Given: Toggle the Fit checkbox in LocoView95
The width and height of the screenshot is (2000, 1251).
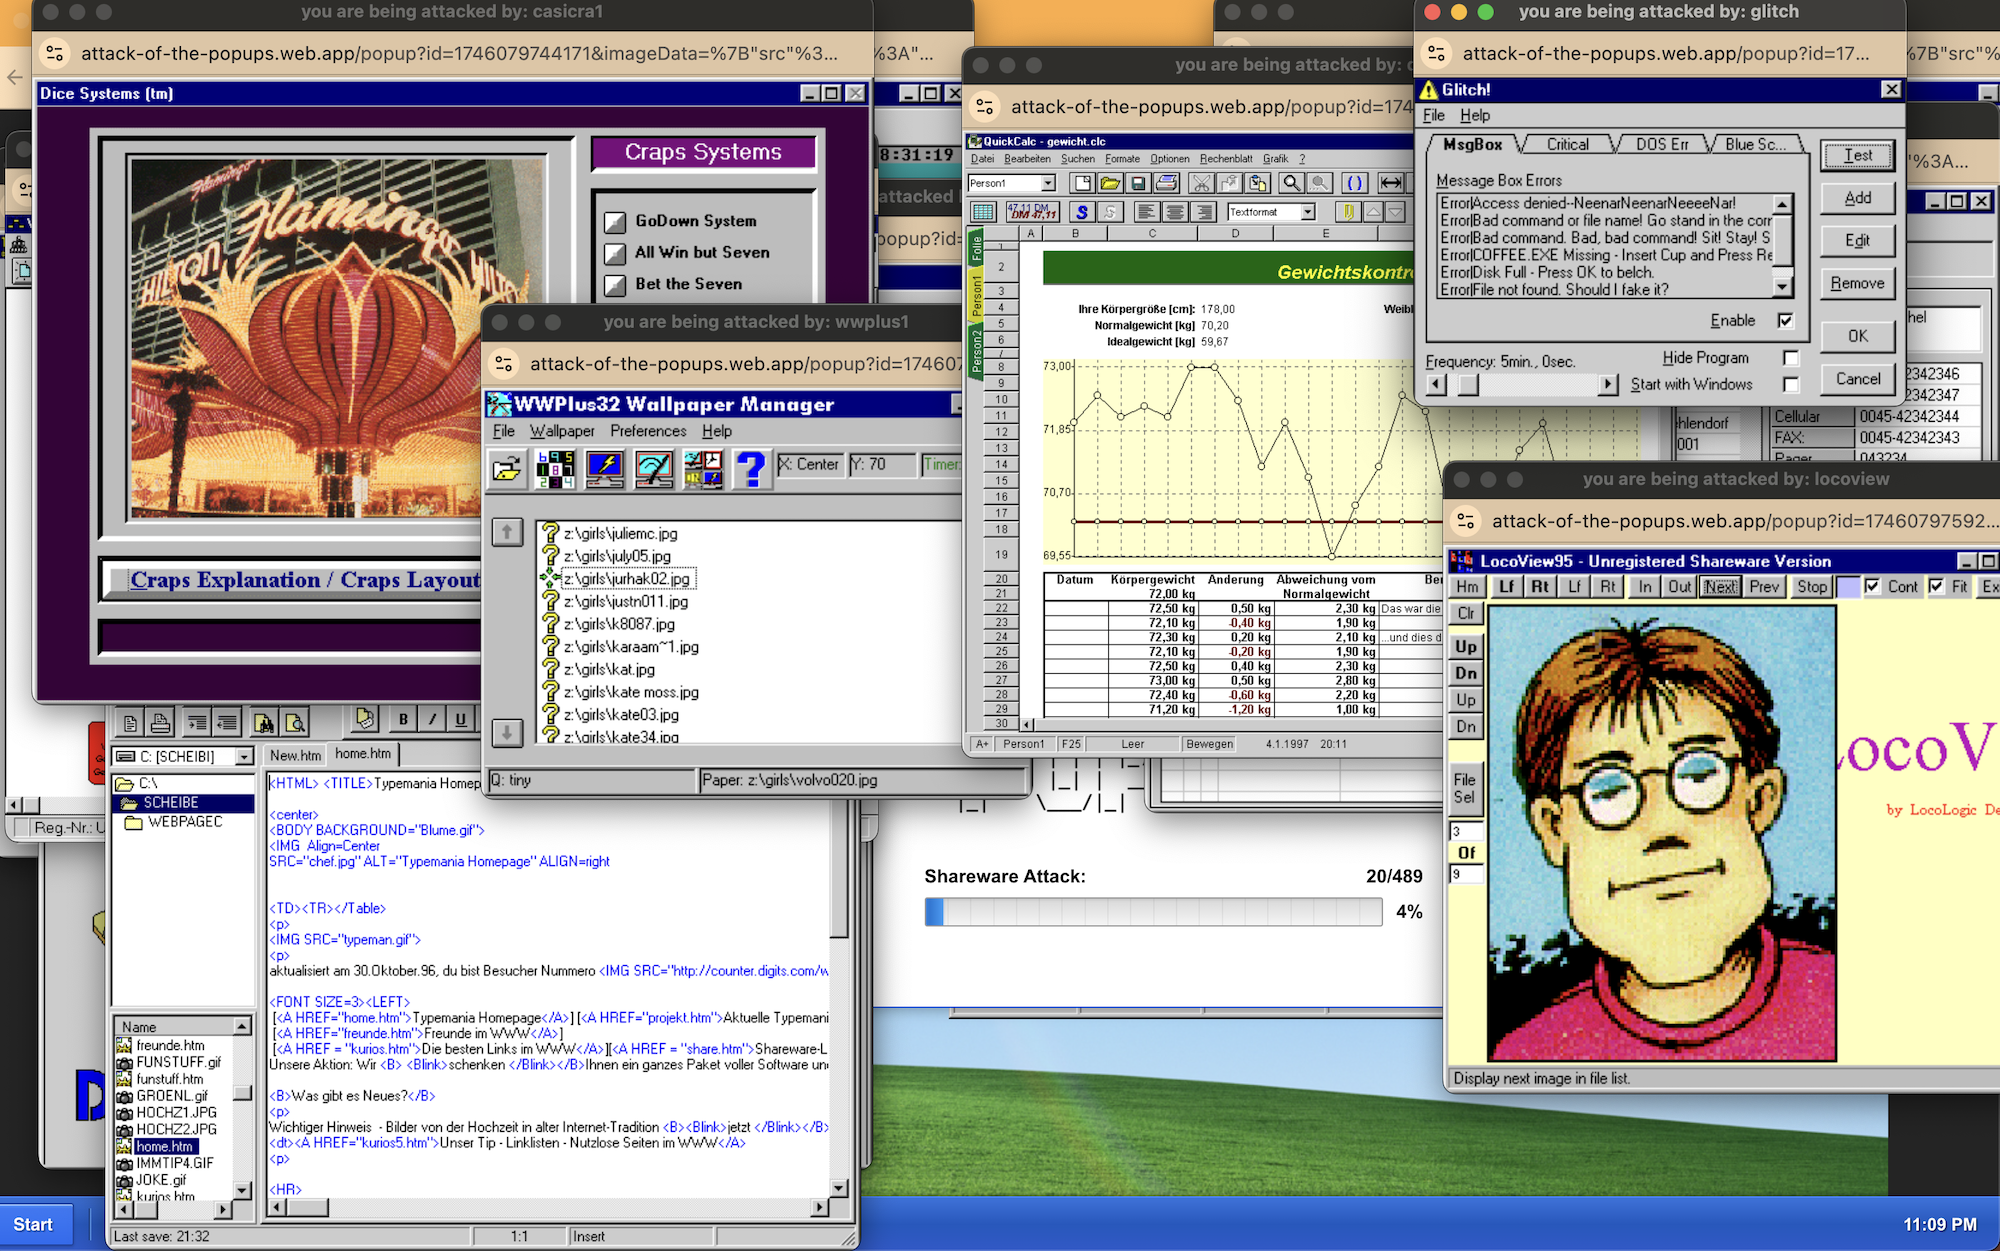Looking at the screenshot, I should pyautogui.click(x=1937, y=587).
